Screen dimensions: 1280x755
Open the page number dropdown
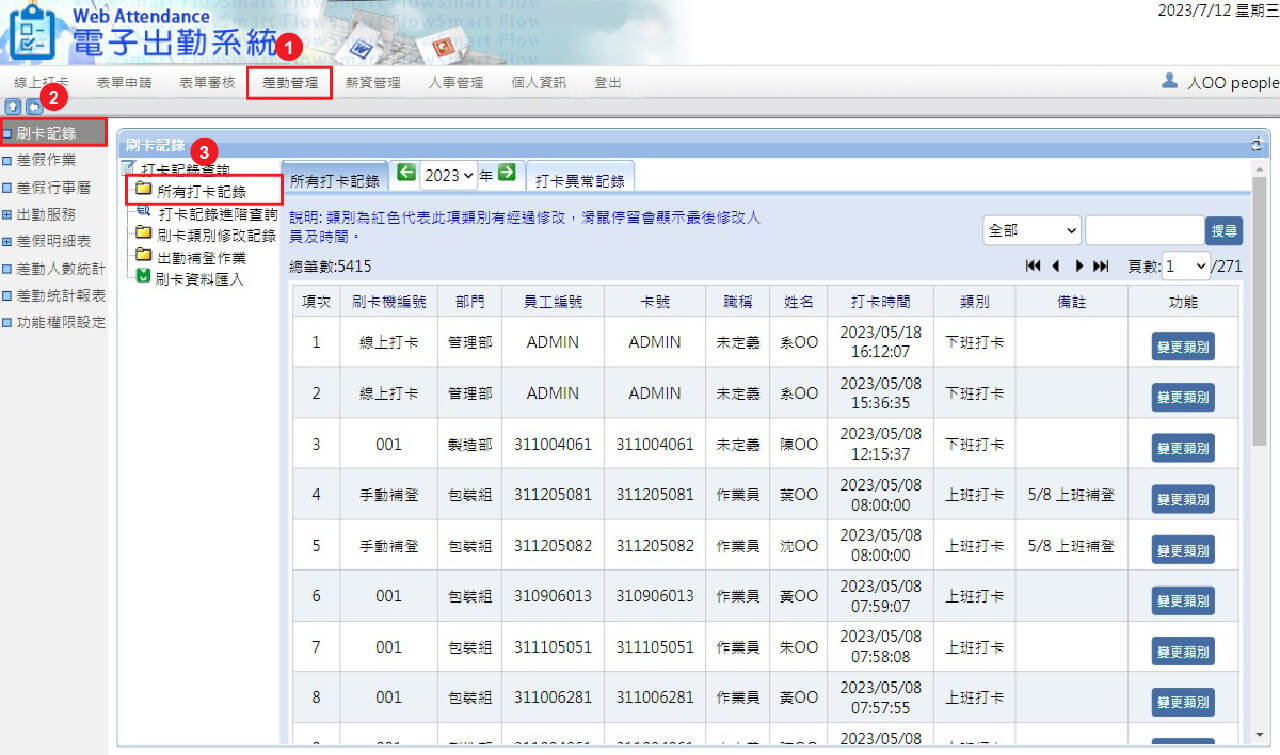click(x=1186, y=266)
